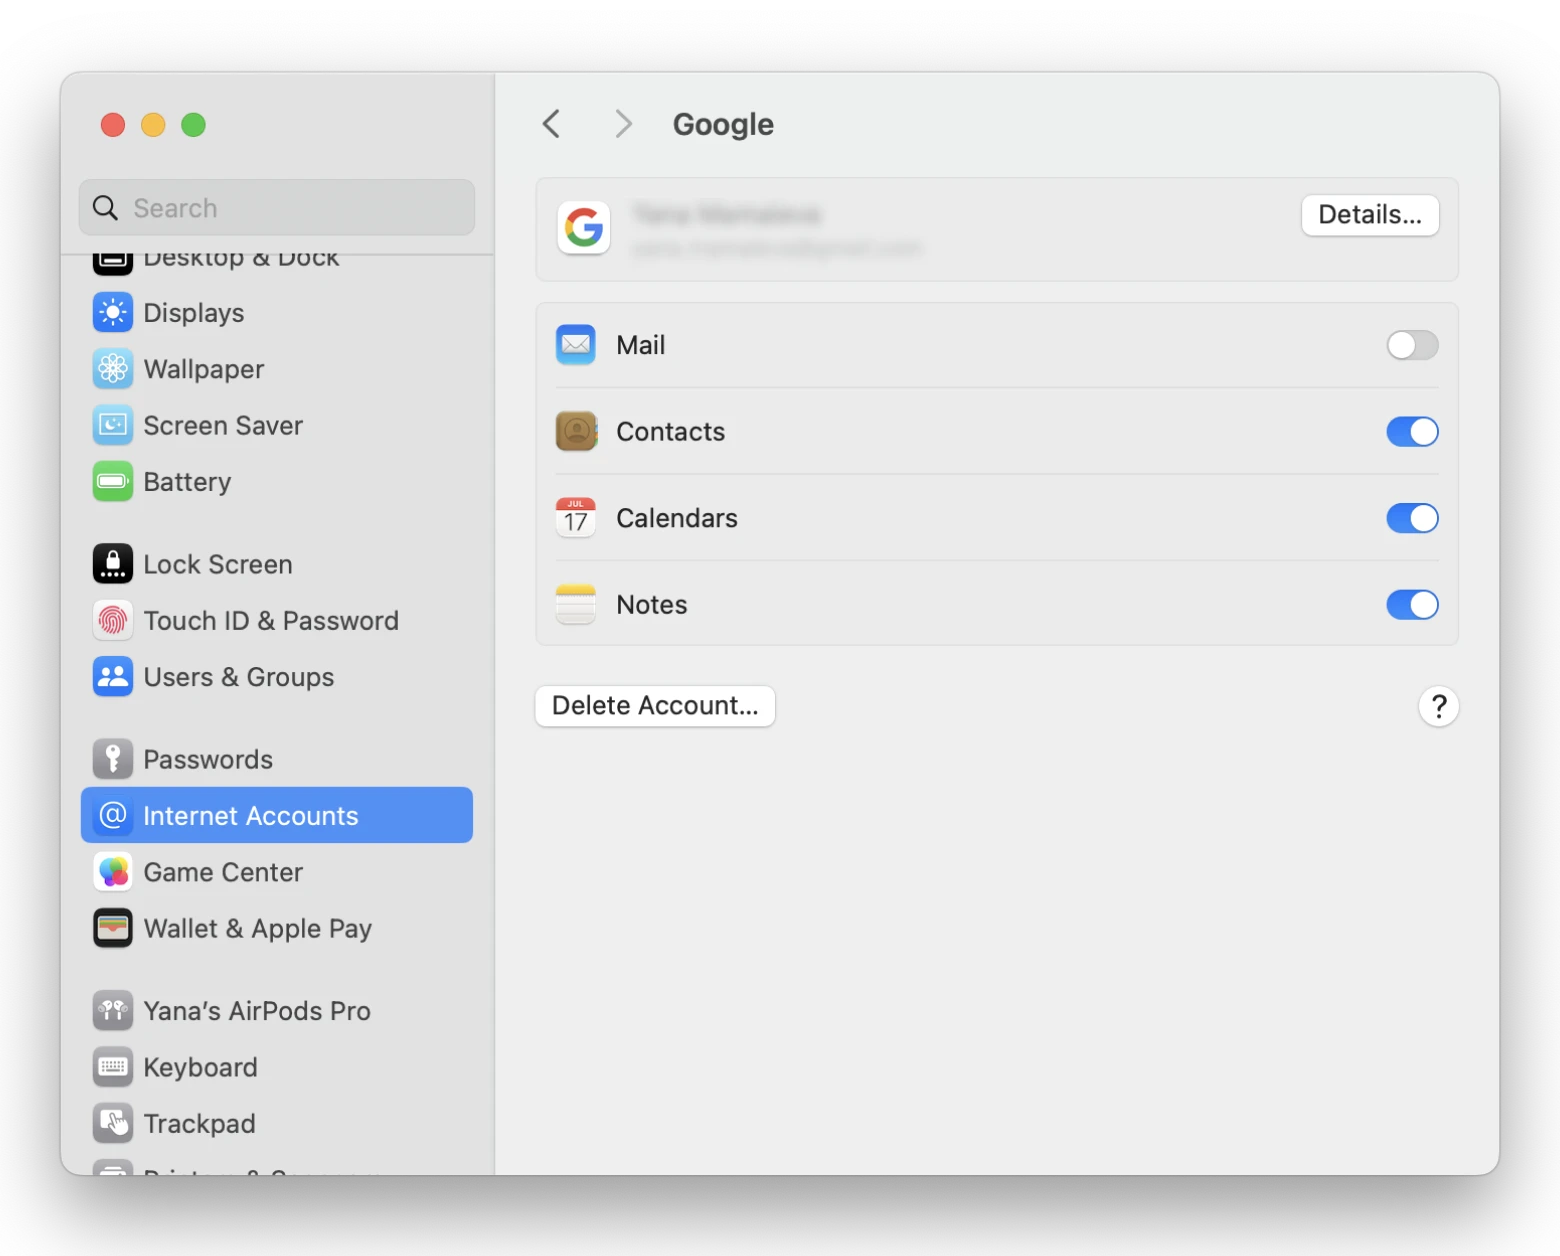1560x1256 pixels.
Task: Click the Mail envelope app icon
Action: tap(576, 345)
